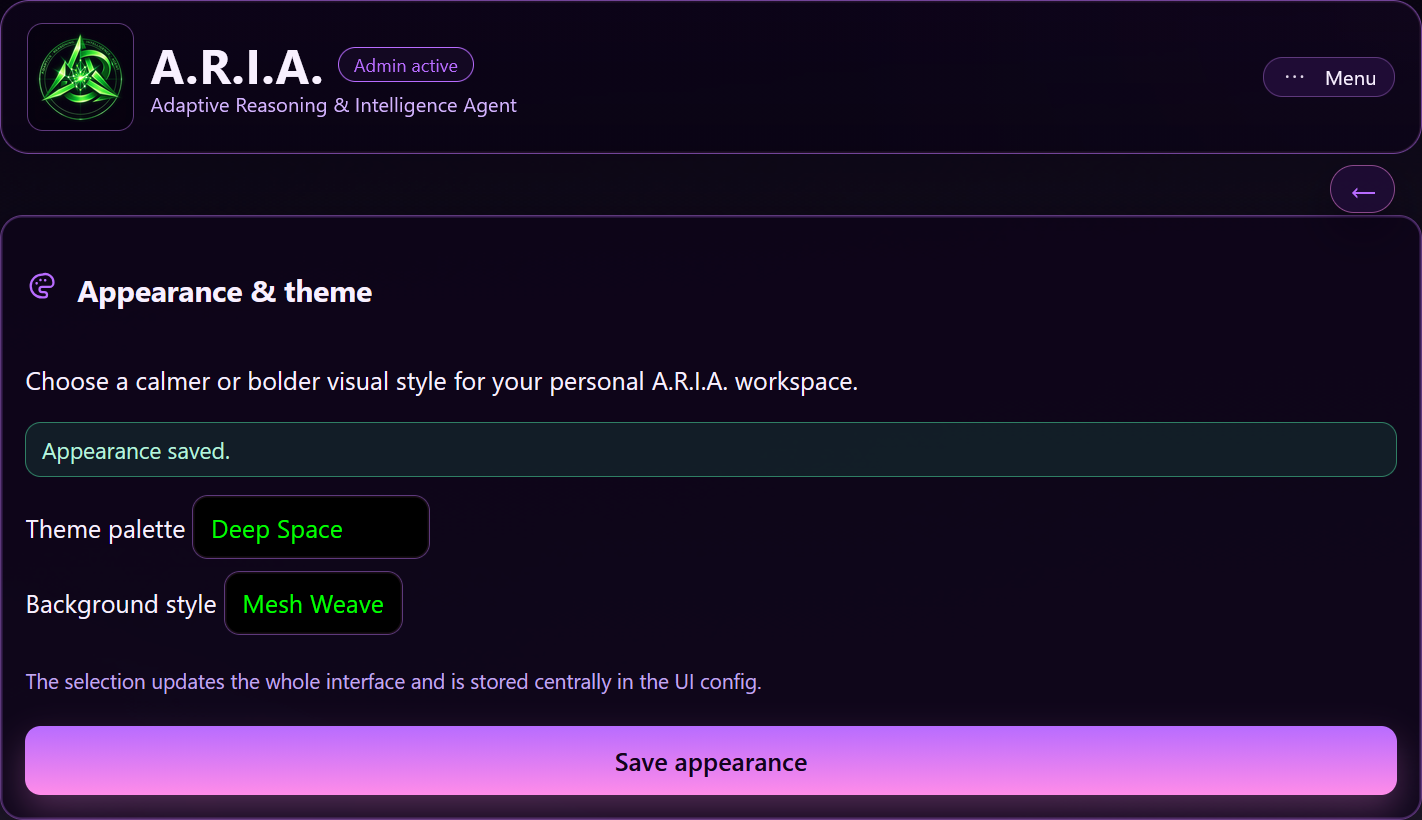
Task: Click the Mesh Weave selected value
Action: [x=313, y=605]
